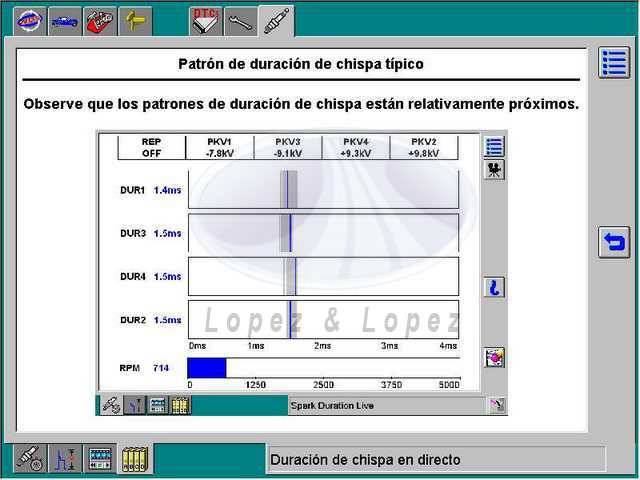
Task: Click the PKV2 +9.8kV header cell
Action: coord(424,147)
